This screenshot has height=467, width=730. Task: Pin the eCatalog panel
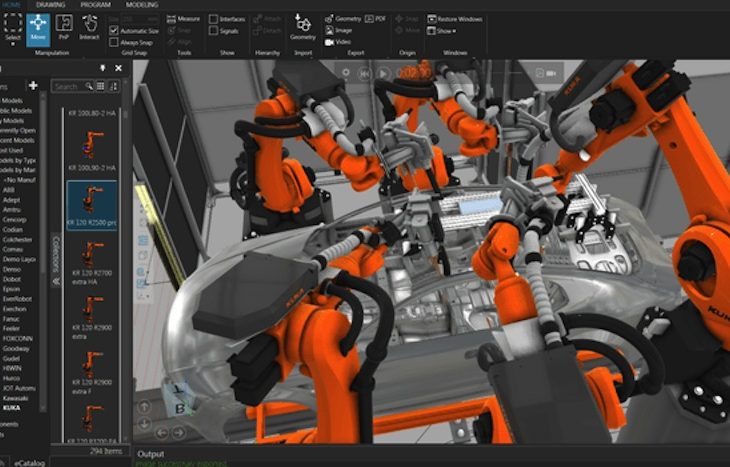[x=102, y=68]
